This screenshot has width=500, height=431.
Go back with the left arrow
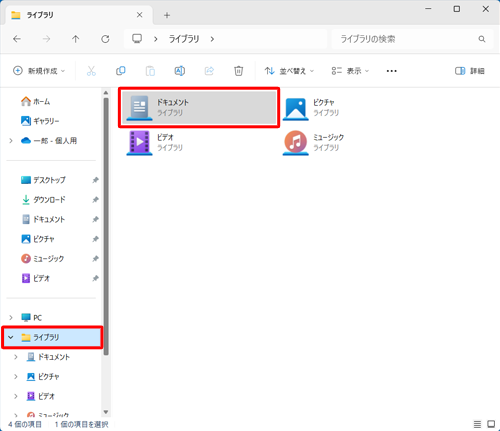click(x=17, y=39)
